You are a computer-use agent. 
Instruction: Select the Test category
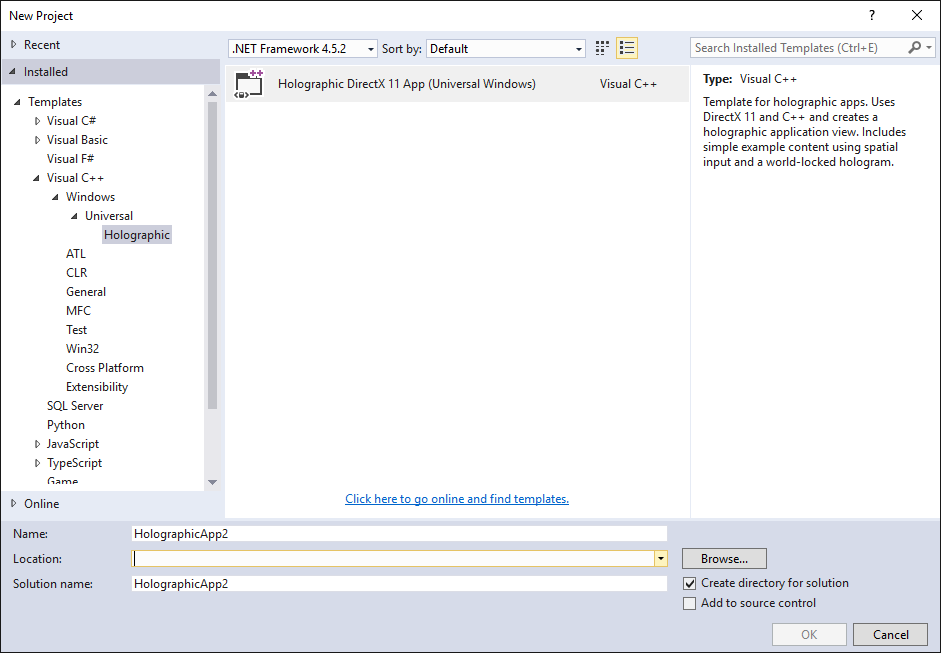pyautogui.click(x=76, y=330)
